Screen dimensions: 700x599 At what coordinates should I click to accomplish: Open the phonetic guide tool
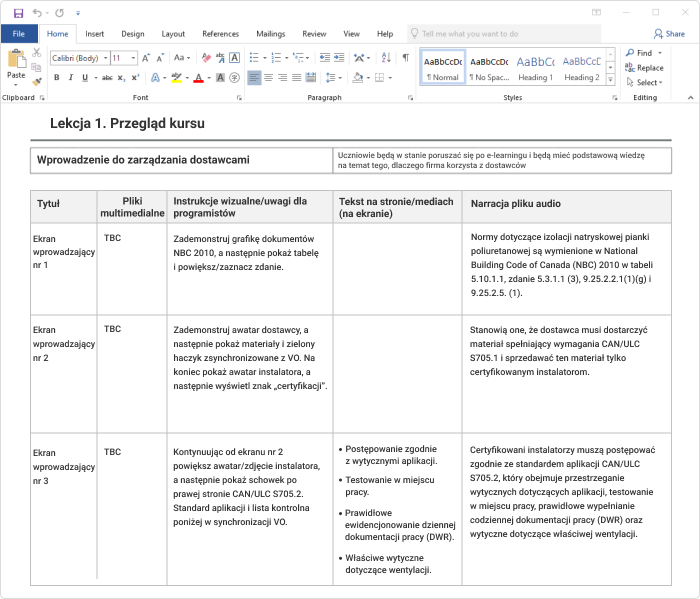click(220, 58)
